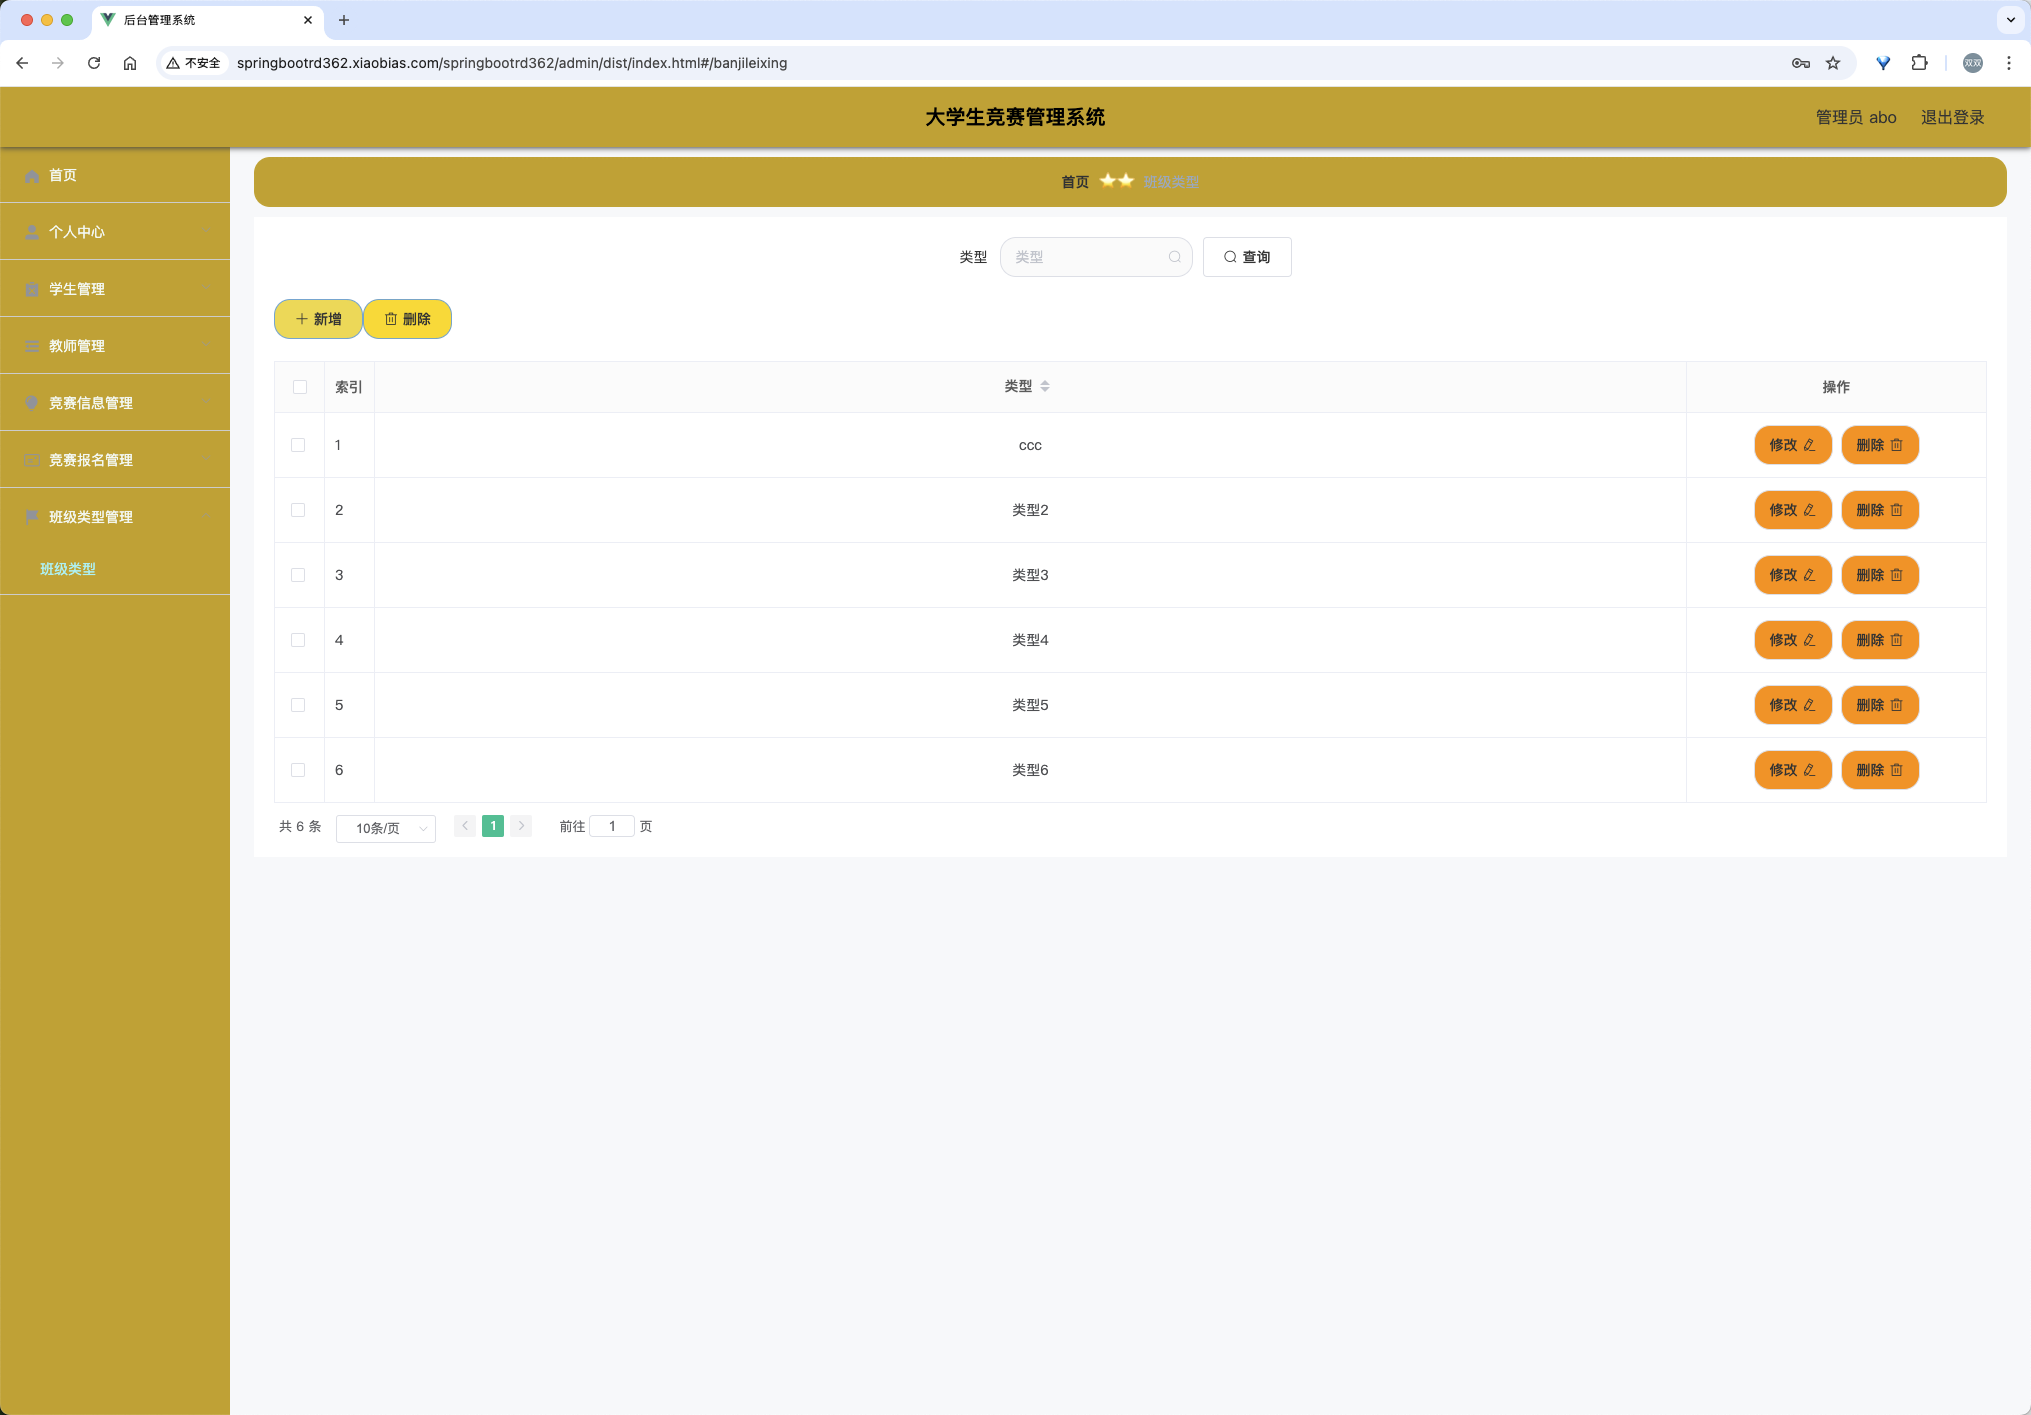
Task: Click the previous page arrow
Action: click(x=465, y=826)
